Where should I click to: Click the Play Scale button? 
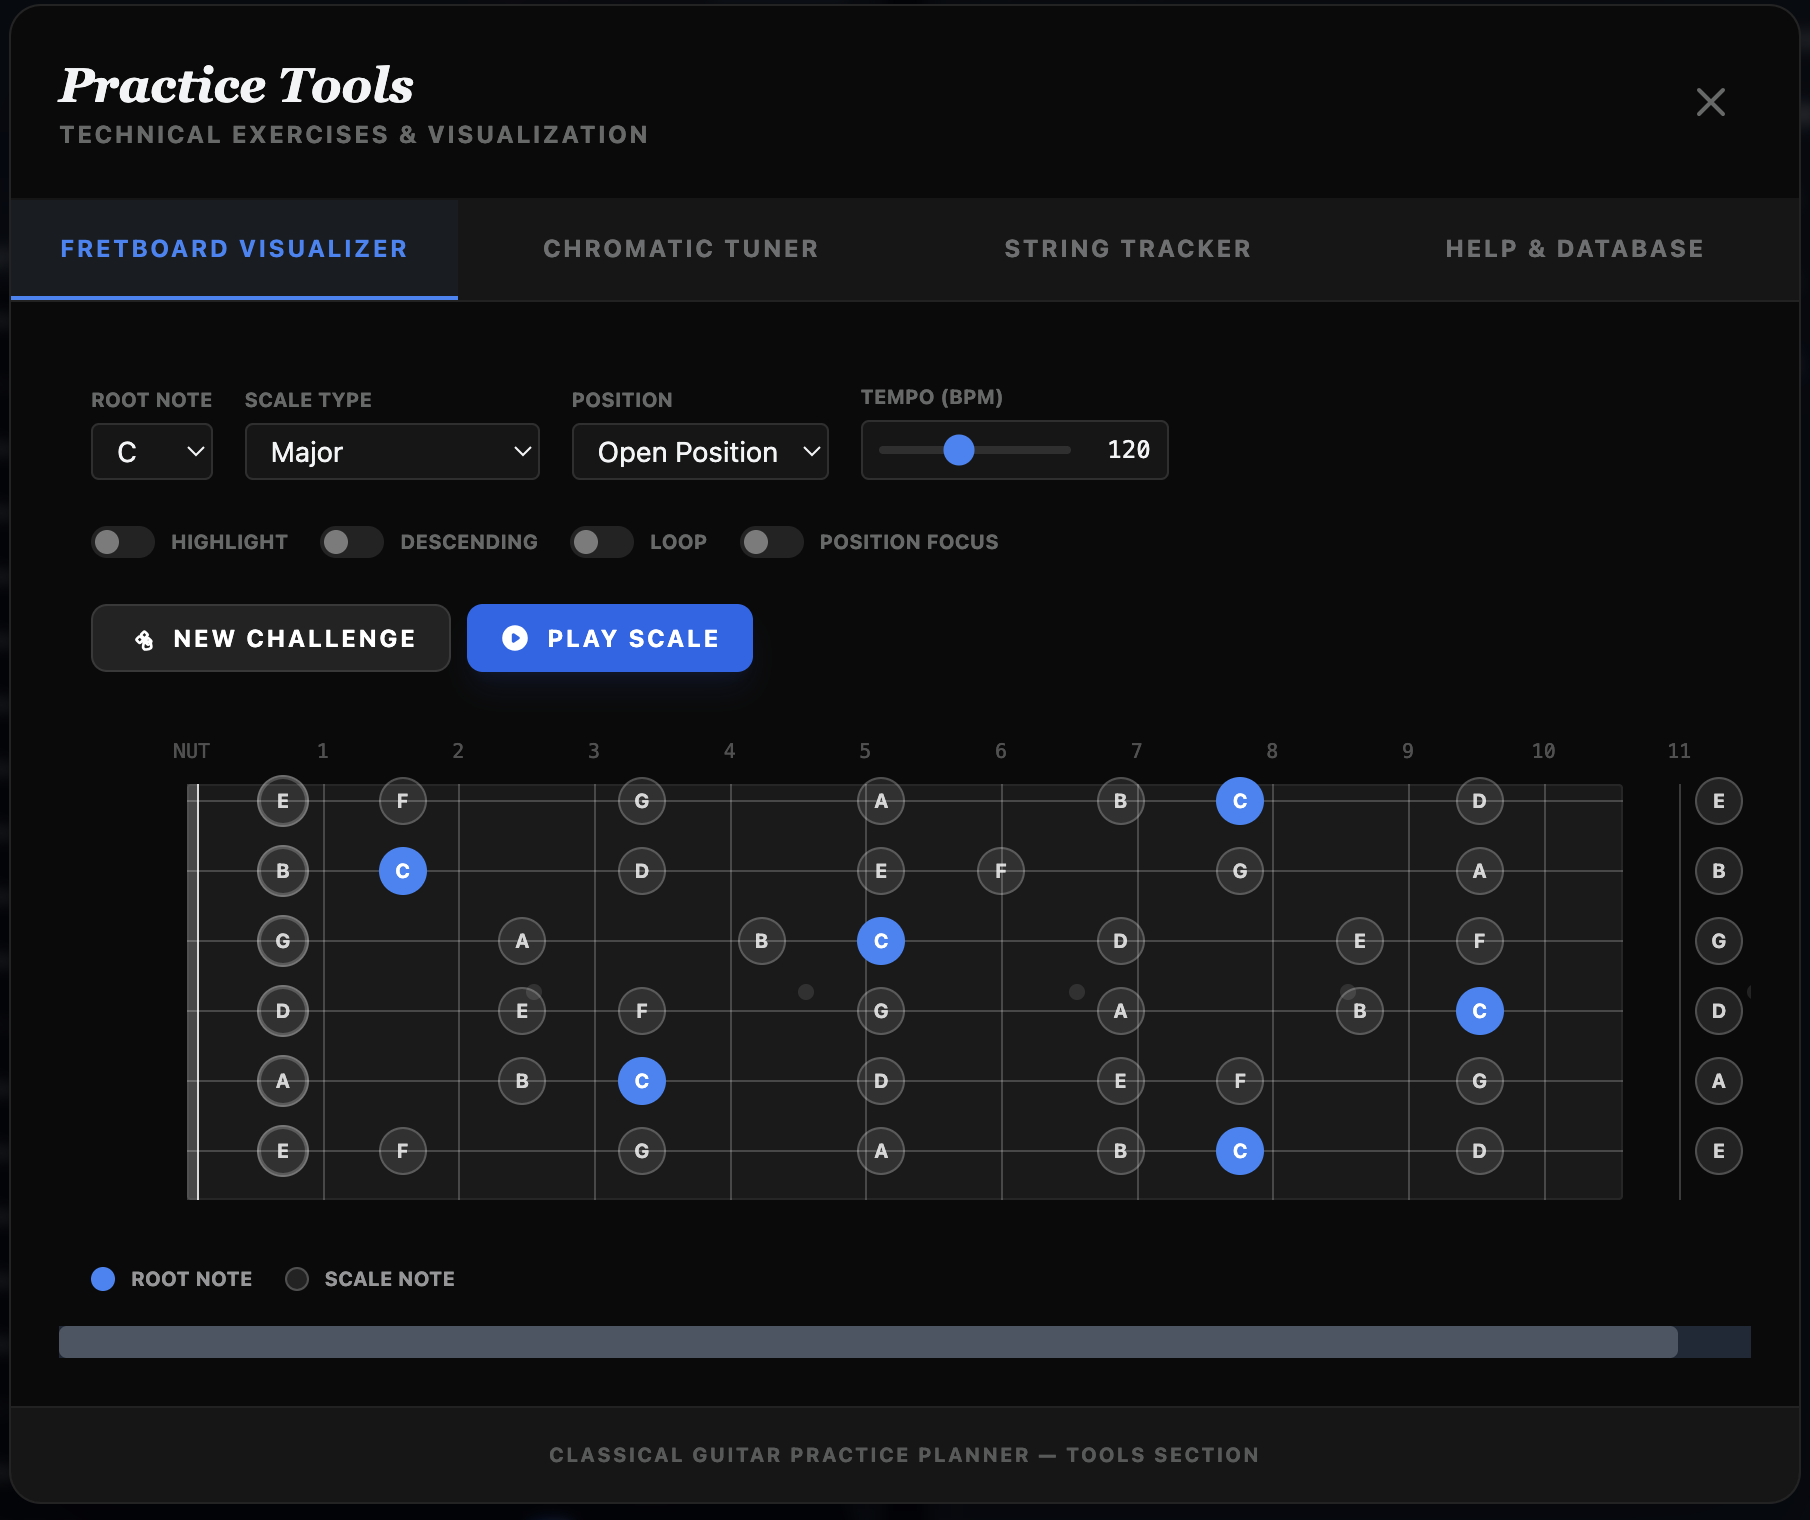(x=610, y=638)
